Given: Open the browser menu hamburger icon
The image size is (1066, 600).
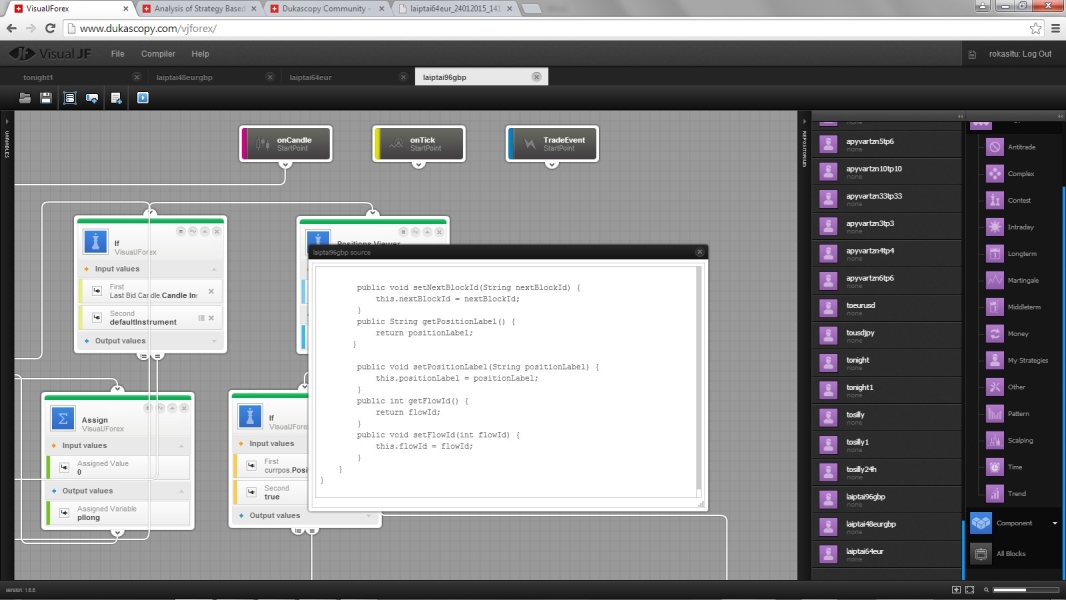Looking at the screenshot, I should click(x=1055, y=29).
